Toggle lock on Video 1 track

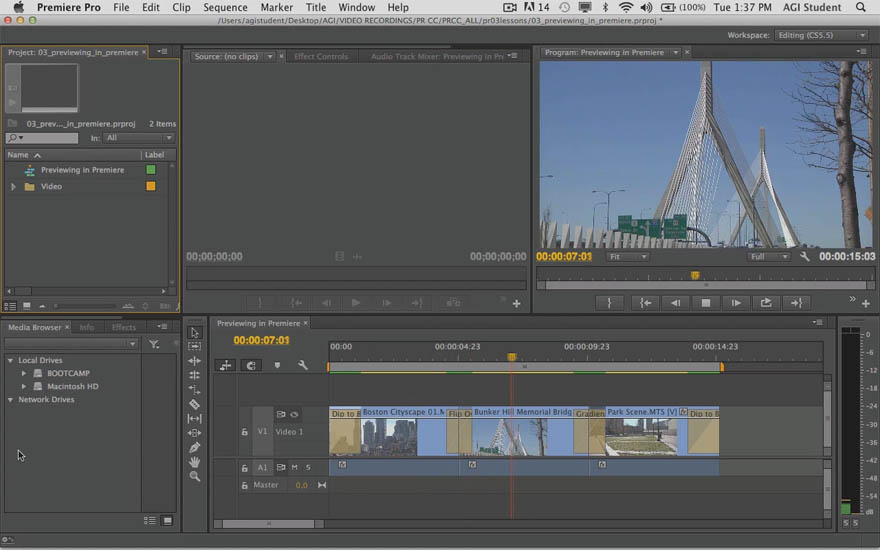click(x=244, y=432)
